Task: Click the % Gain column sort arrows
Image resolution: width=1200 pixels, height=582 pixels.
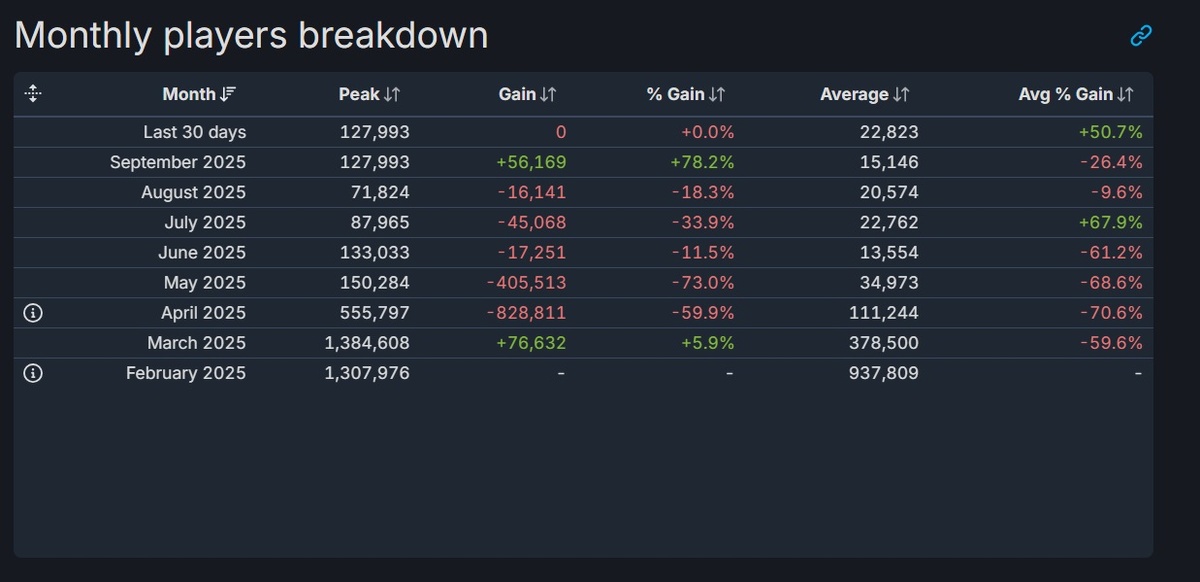Action: point(717,94)
